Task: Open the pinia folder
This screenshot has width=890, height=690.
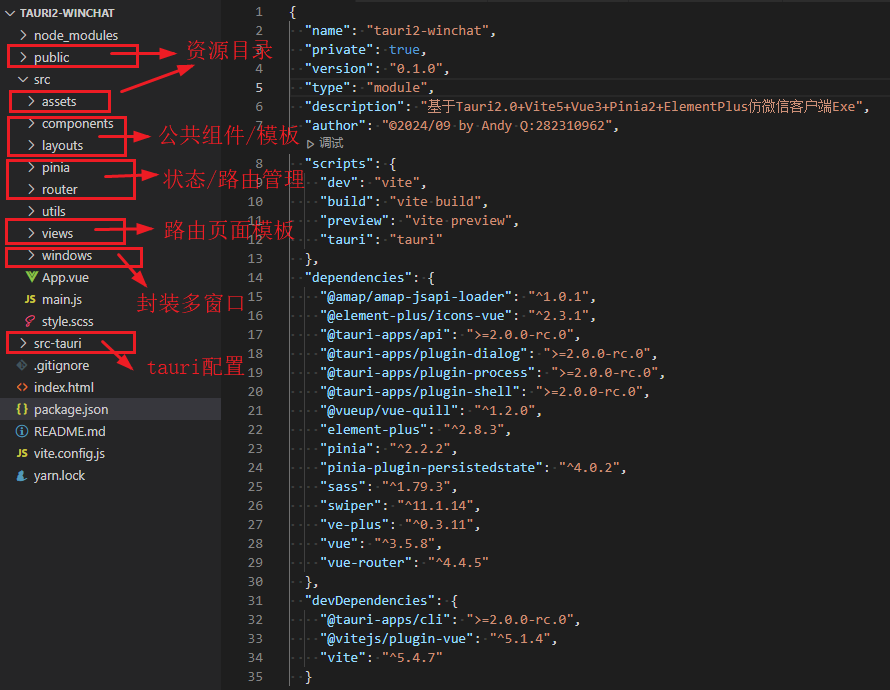Action: (x=56, y=168)
